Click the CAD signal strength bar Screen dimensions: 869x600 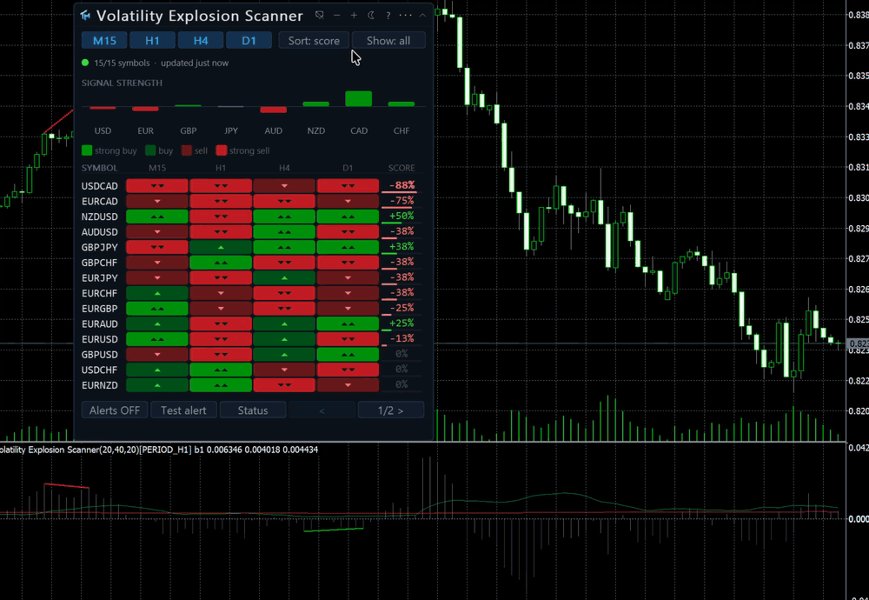tap(359, 99)
